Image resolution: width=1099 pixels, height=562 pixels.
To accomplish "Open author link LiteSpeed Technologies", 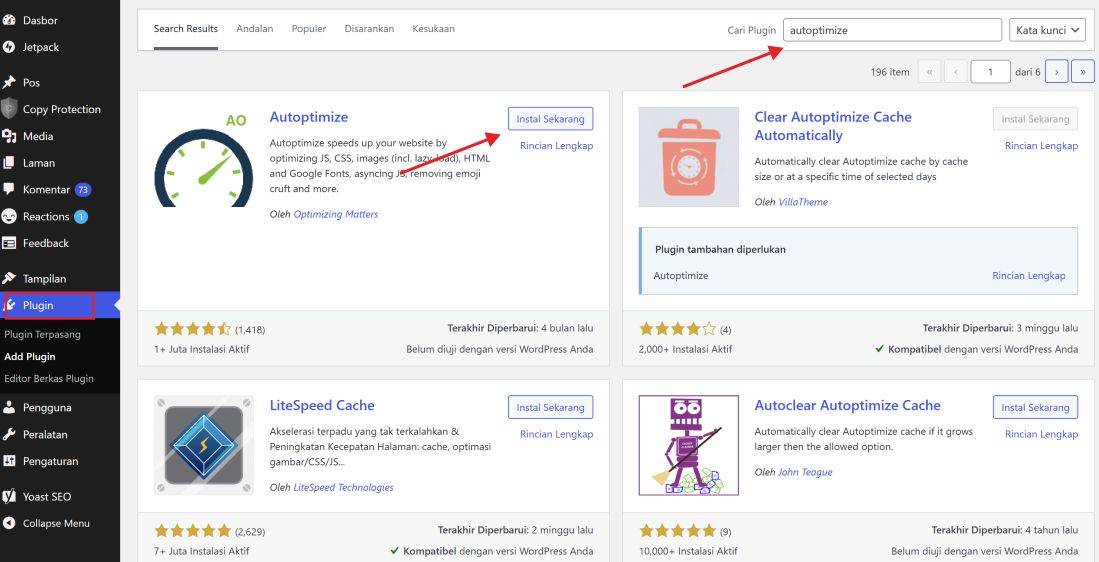I will [x=343, y=487].
